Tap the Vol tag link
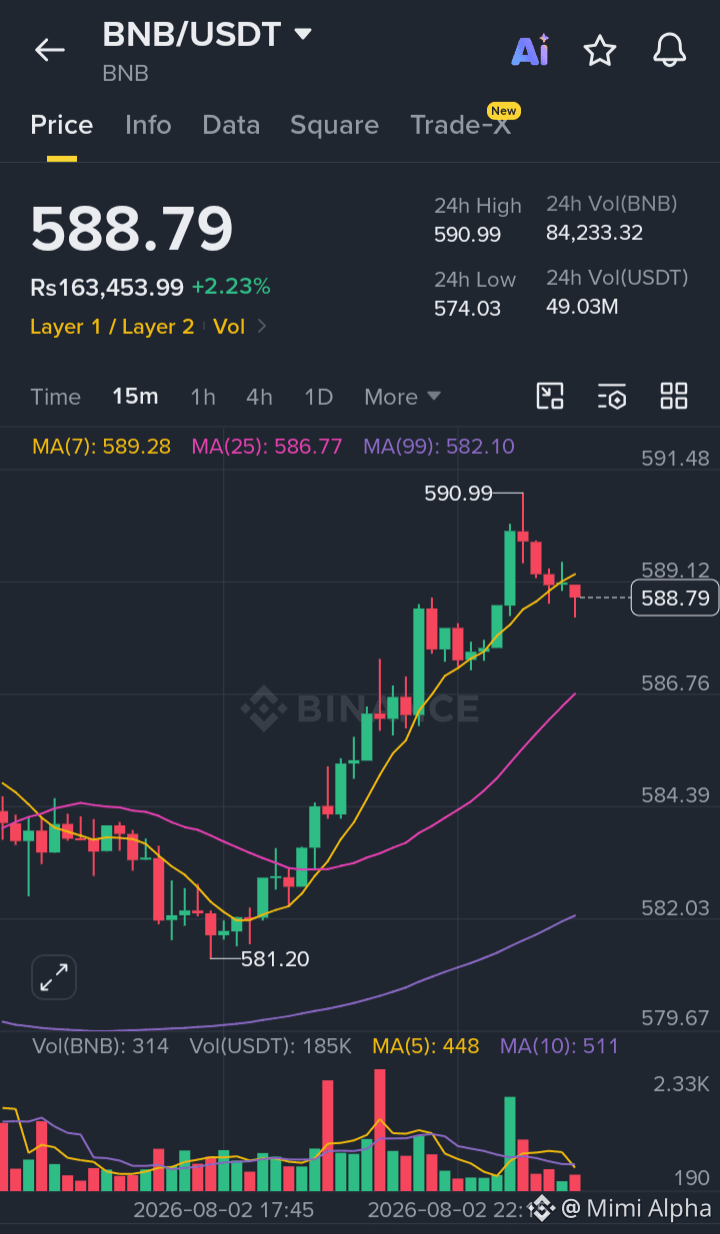720x1234 pixels. [x=229, y=326]
